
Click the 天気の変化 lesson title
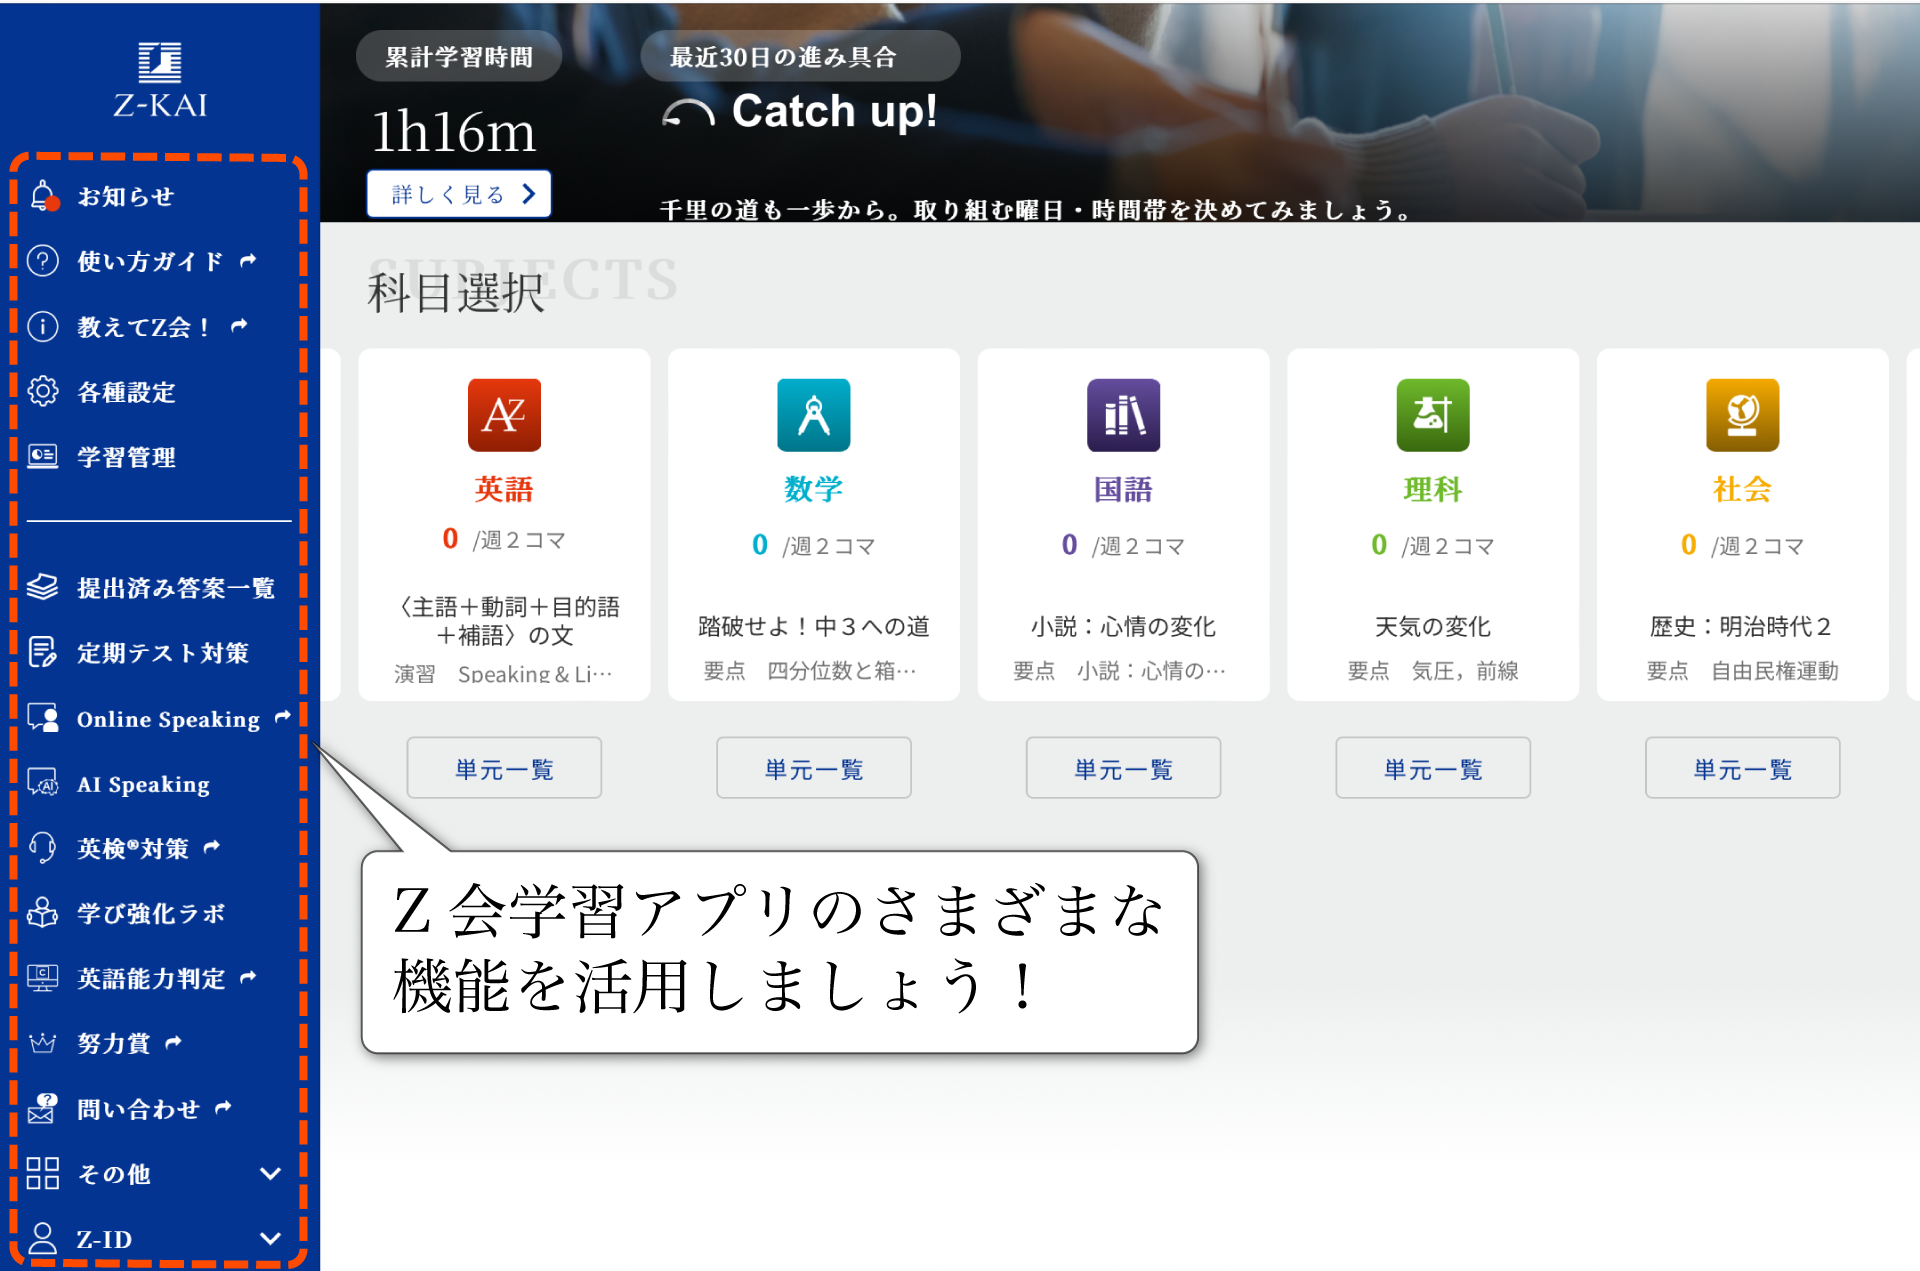pos(1433,626)
